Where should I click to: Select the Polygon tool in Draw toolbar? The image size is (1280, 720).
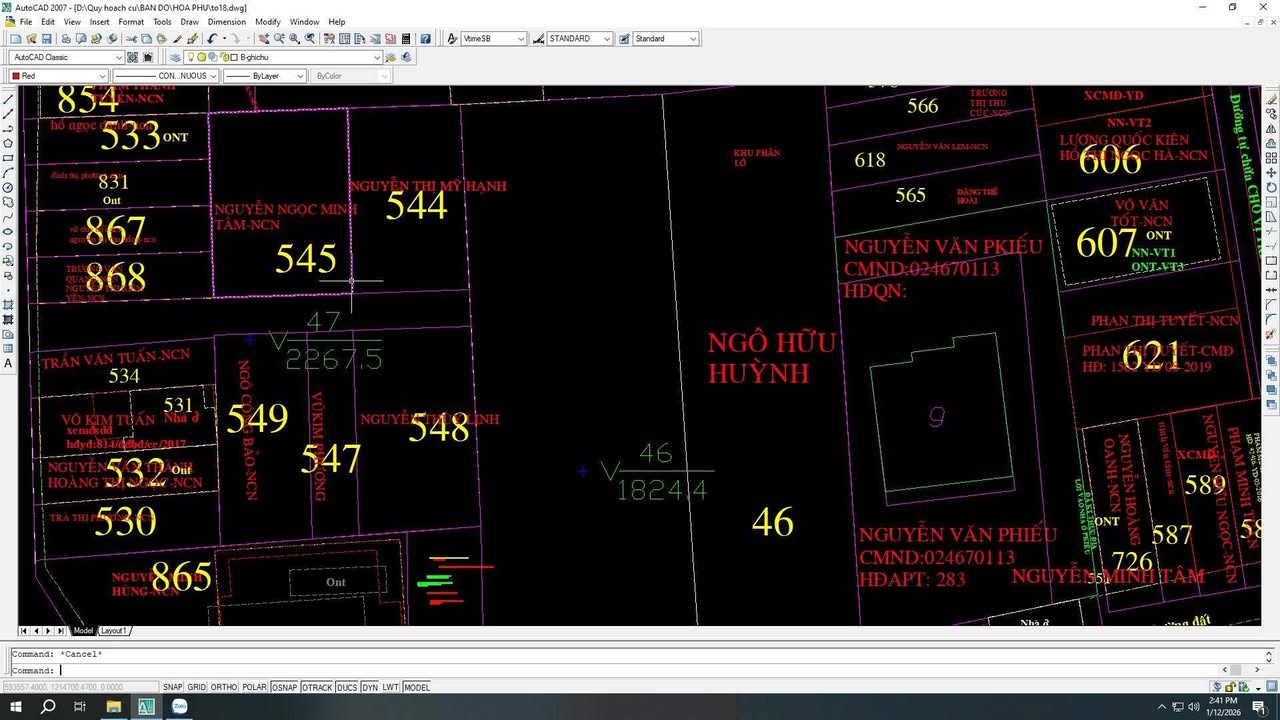click(9, 143)
